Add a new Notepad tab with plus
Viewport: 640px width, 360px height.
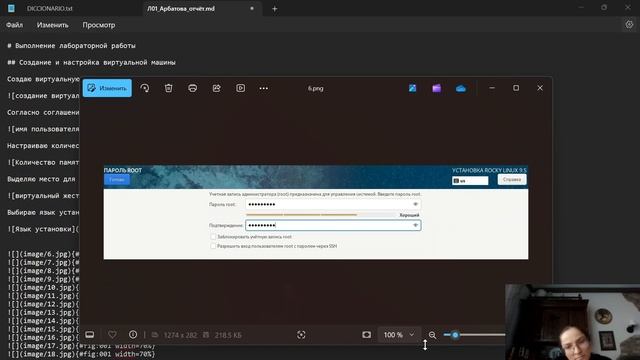[x=275, y=9]
